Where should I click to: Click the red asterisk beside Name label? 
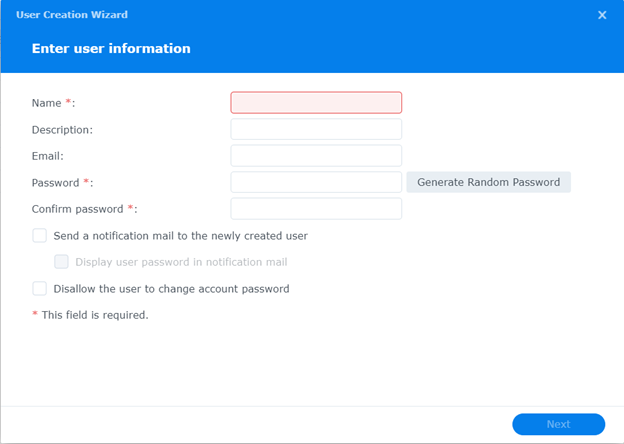pos(69,102)
